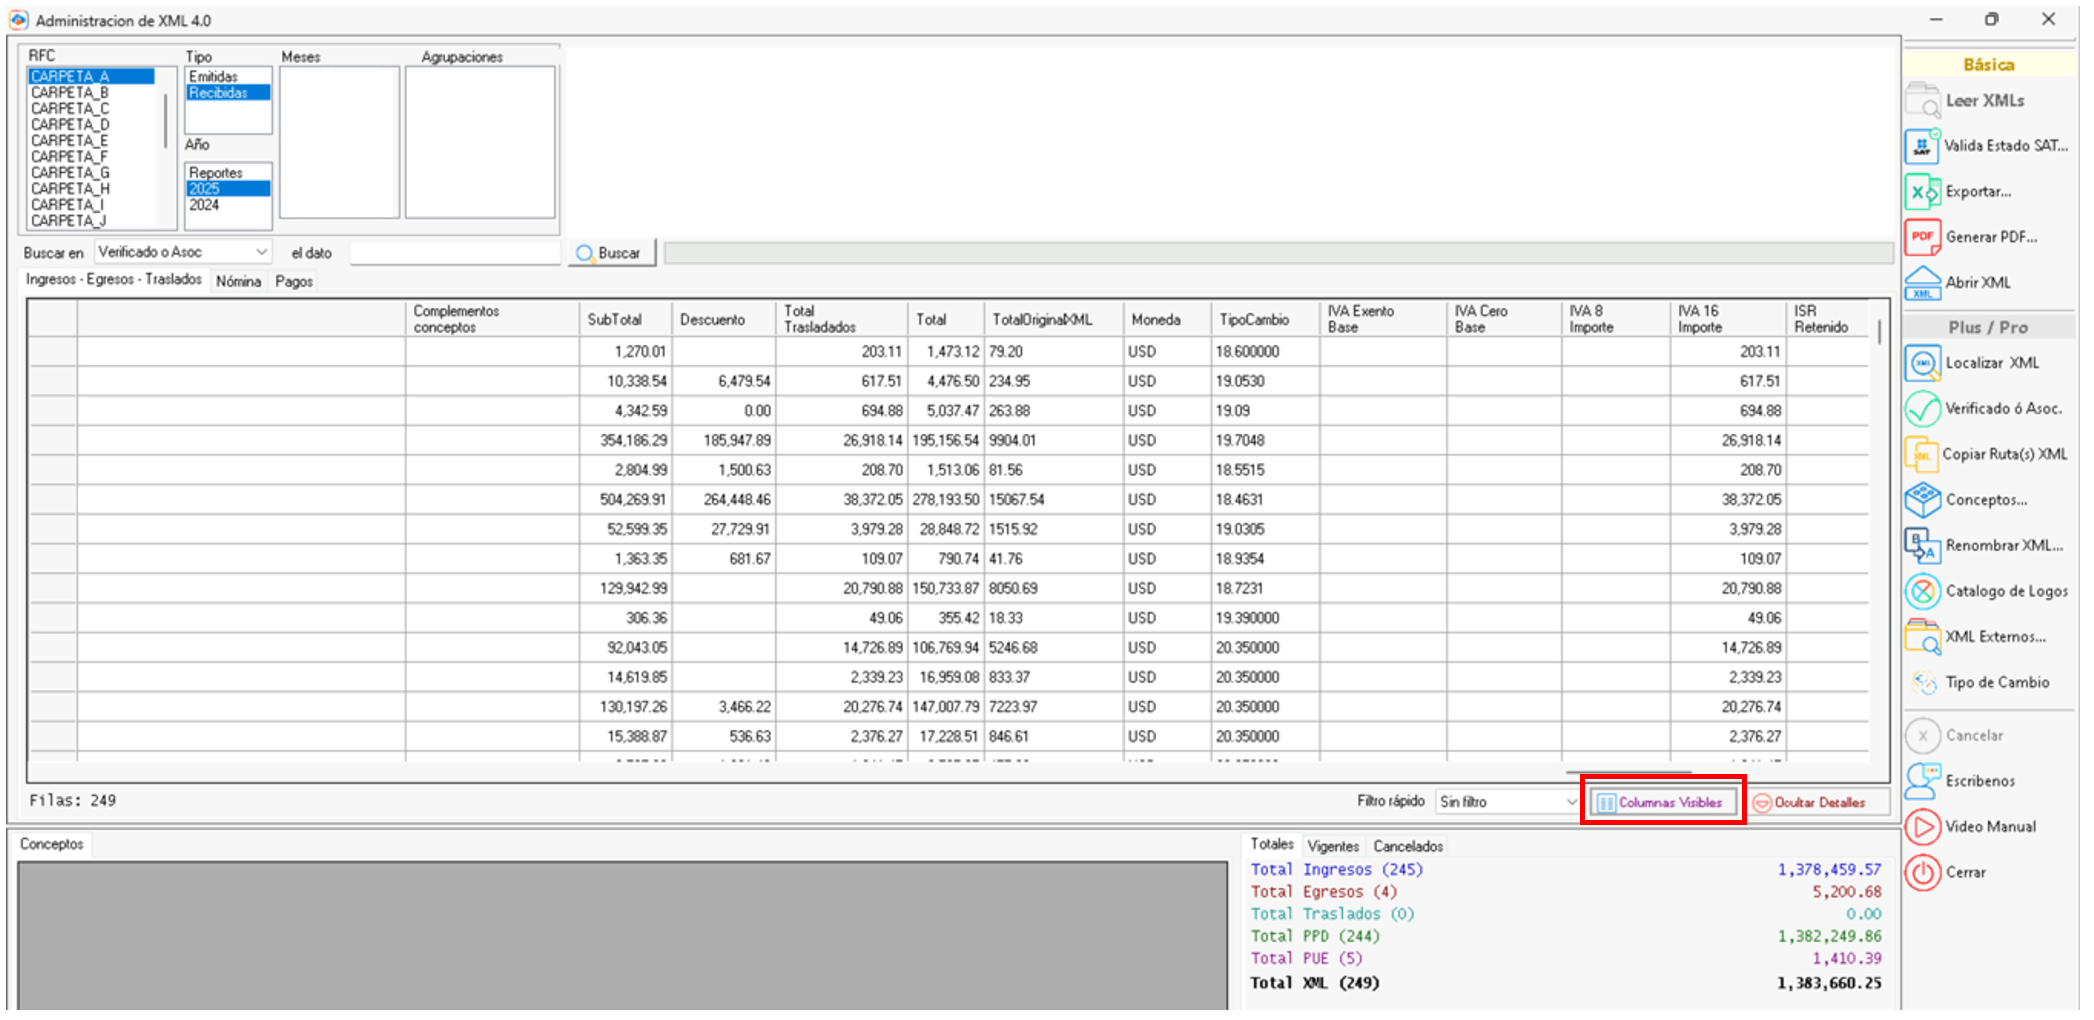Click the el dato search field
Screen dimensions: 2094x1020
pyautogui.click(x=455, y=253)
